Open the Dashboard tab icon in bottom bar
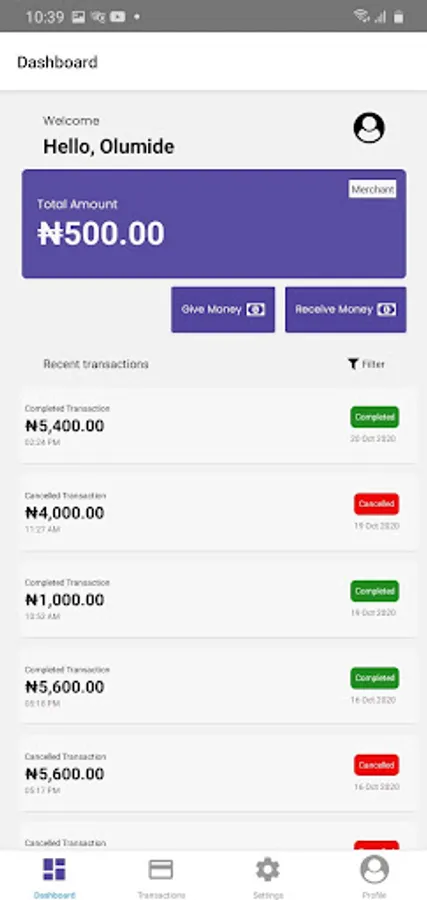The width and height of the screenshot is (427, 900). (x=55, y=869)
